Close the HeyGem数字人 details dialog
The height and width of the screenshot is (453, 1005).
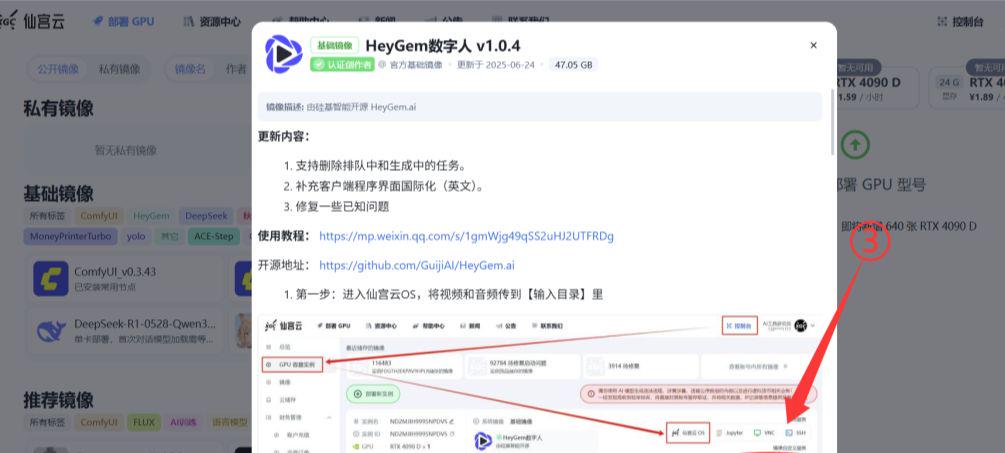point(813,45)
